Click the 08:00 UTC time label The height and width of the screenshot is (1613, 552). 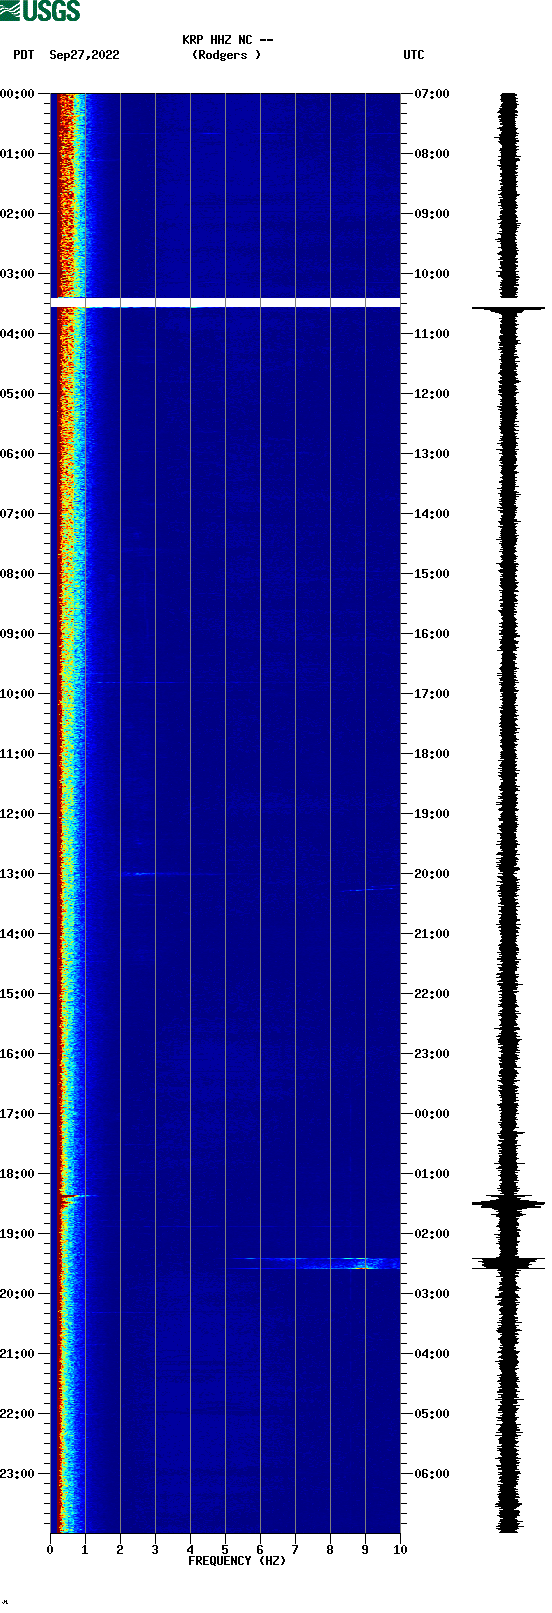[432, 154]
